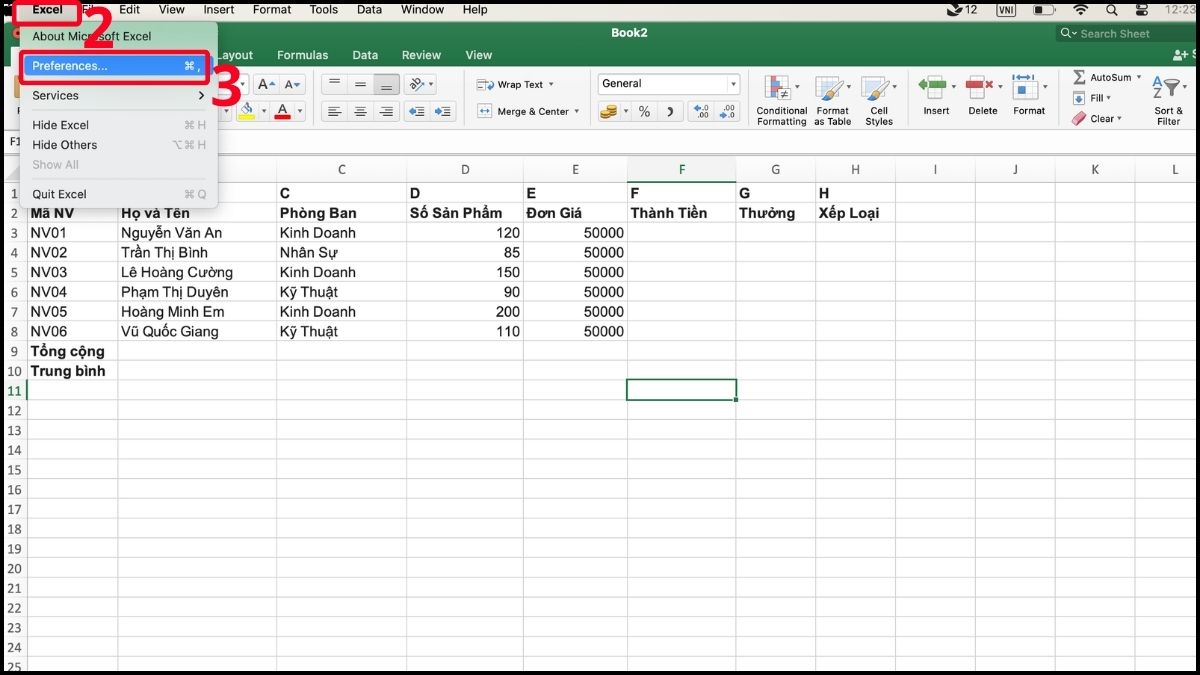The height and width of the screenshot is (675, 1200).
Task: Increase decimal places
Action: [x=701, y=112]
